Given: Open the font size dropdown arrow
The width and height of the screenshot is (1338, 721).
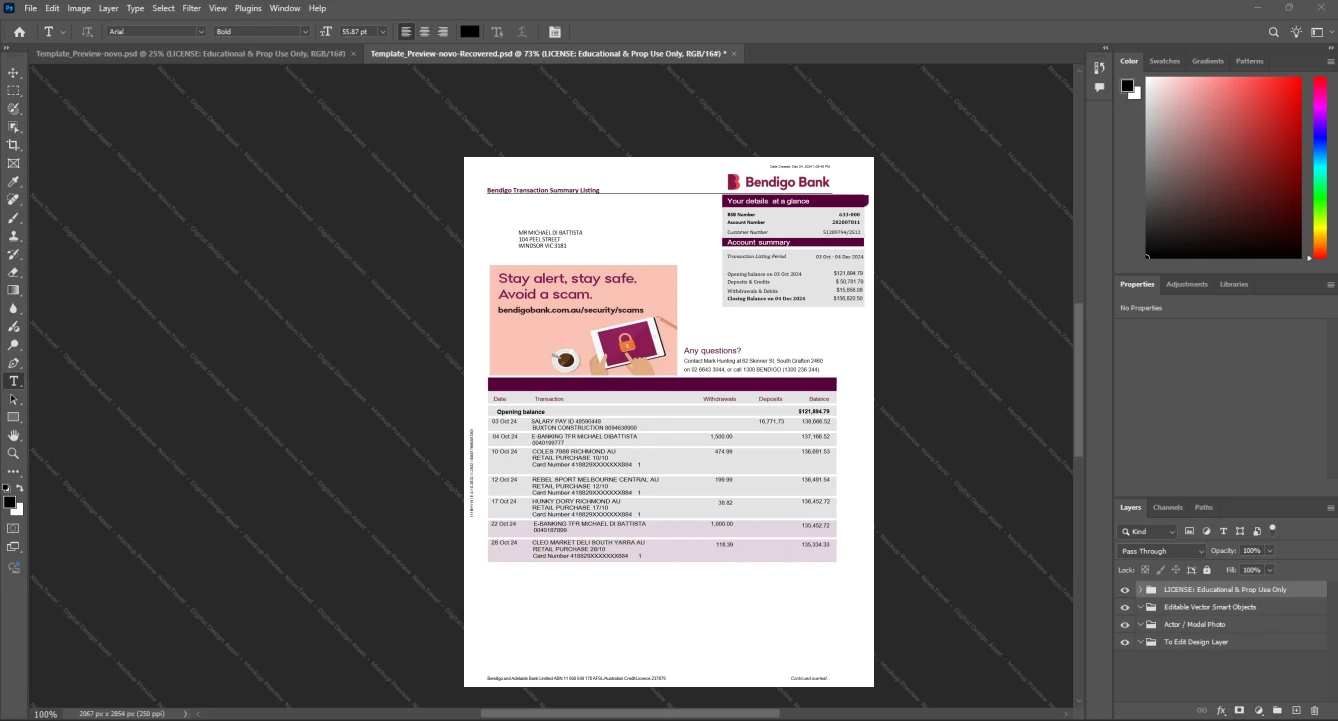Looking at the screenshot, I should [x=383, y=32].
